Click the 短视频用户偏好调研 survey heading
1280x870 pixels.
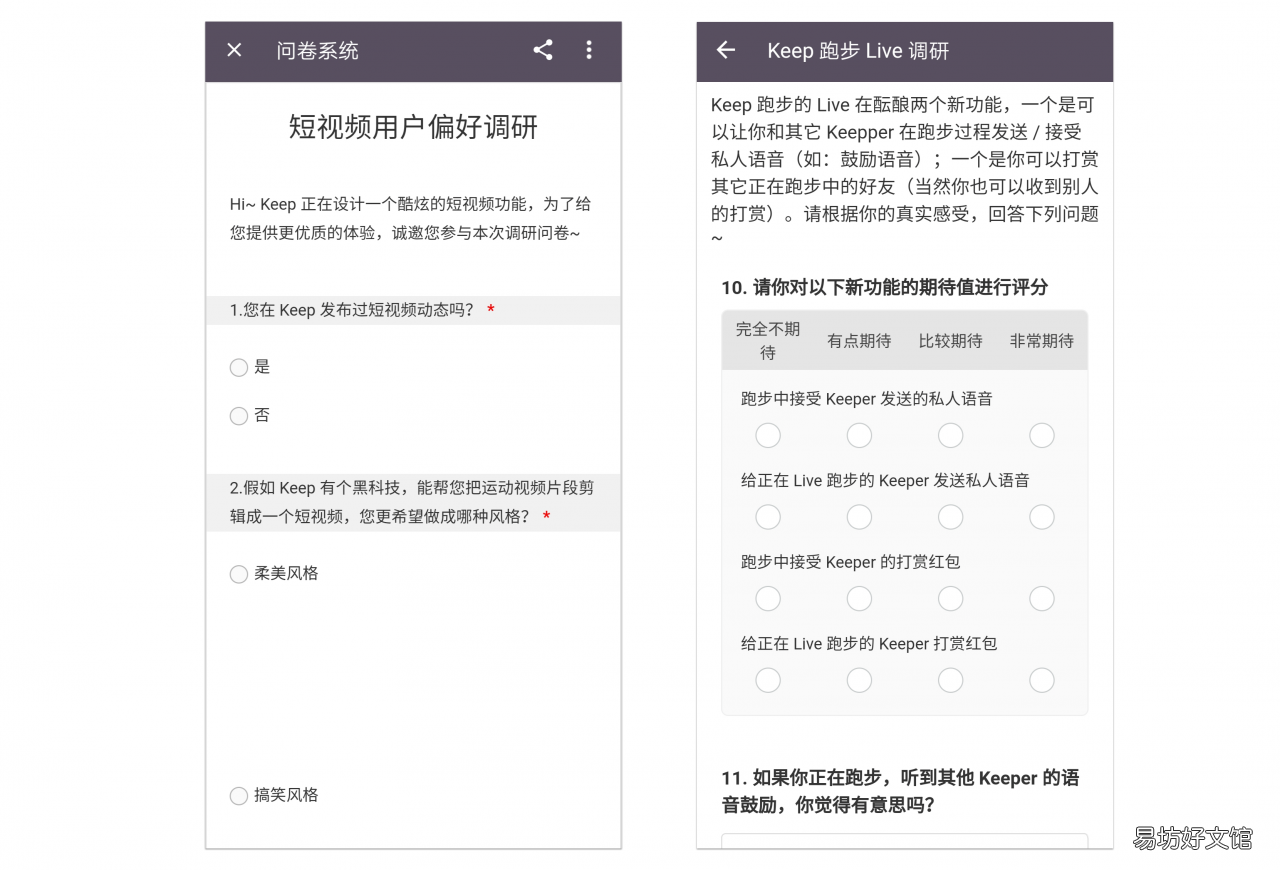coord(413,127)
